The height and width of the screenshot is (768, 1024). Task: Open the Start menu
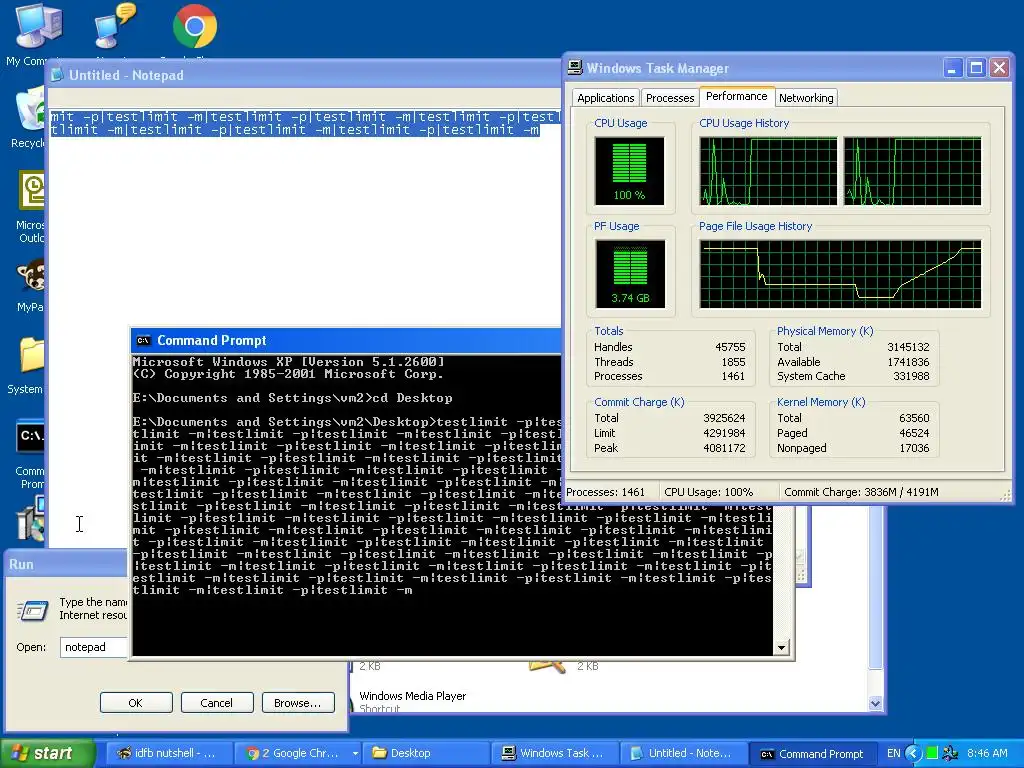pyautogui.click(x=48, y=753)
